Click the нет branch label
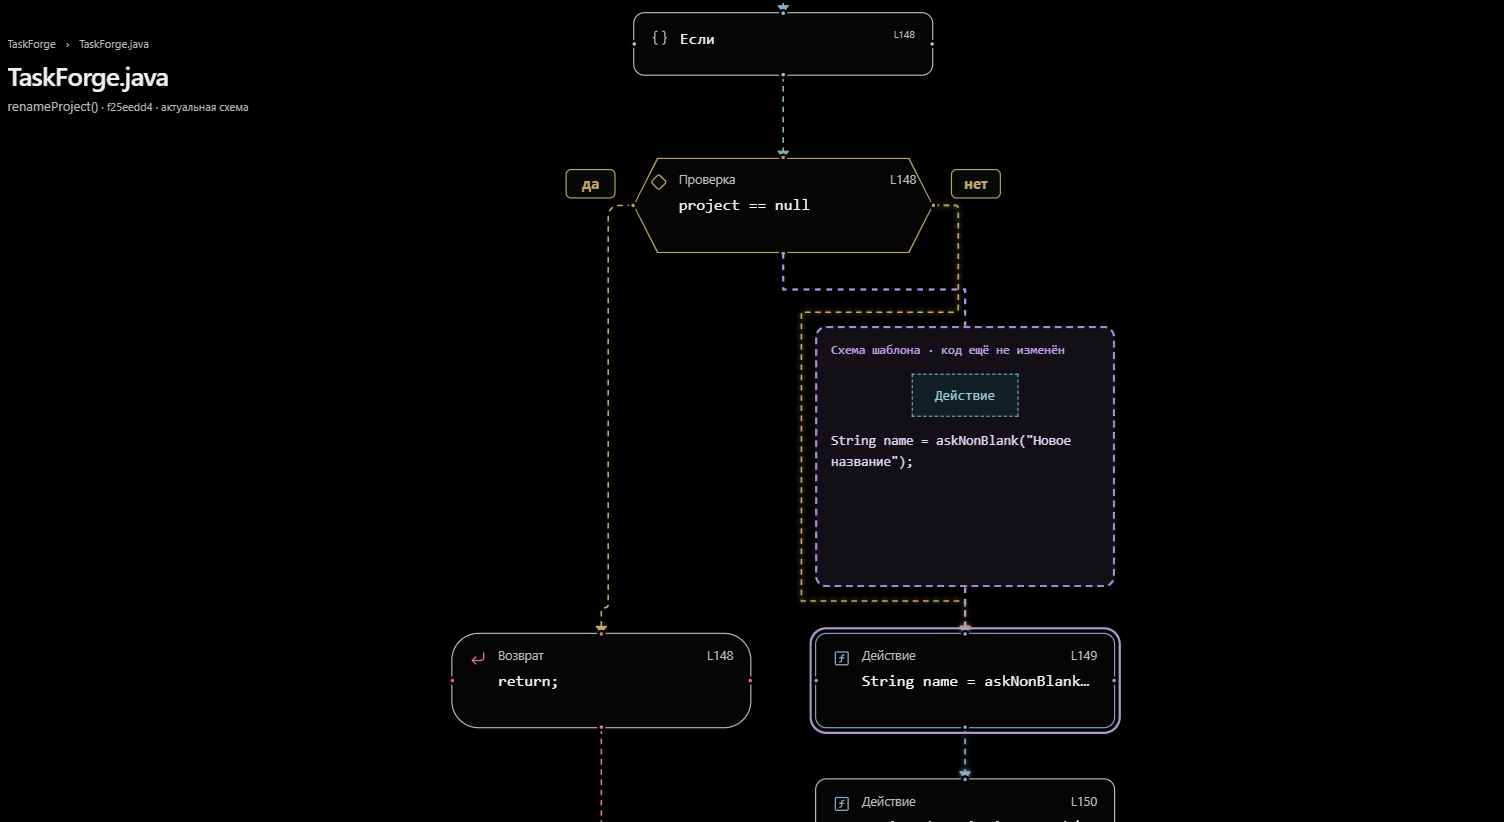This screenshot has height=822, width=1504. click(976, 184)
